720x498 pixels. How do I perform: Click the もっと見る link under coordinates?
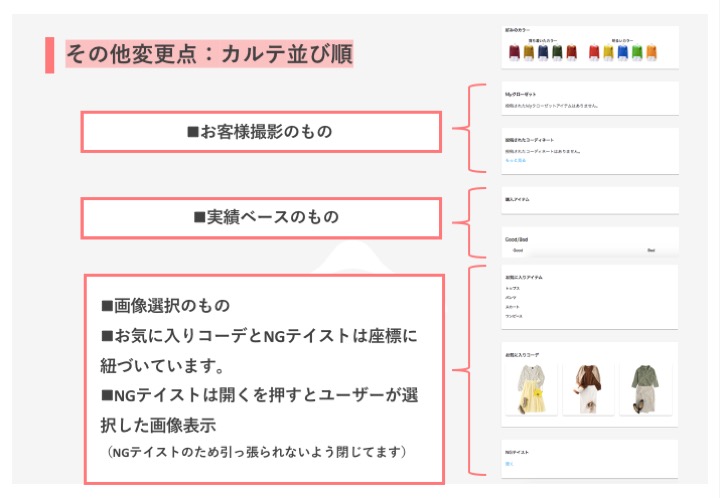(514, 160)
